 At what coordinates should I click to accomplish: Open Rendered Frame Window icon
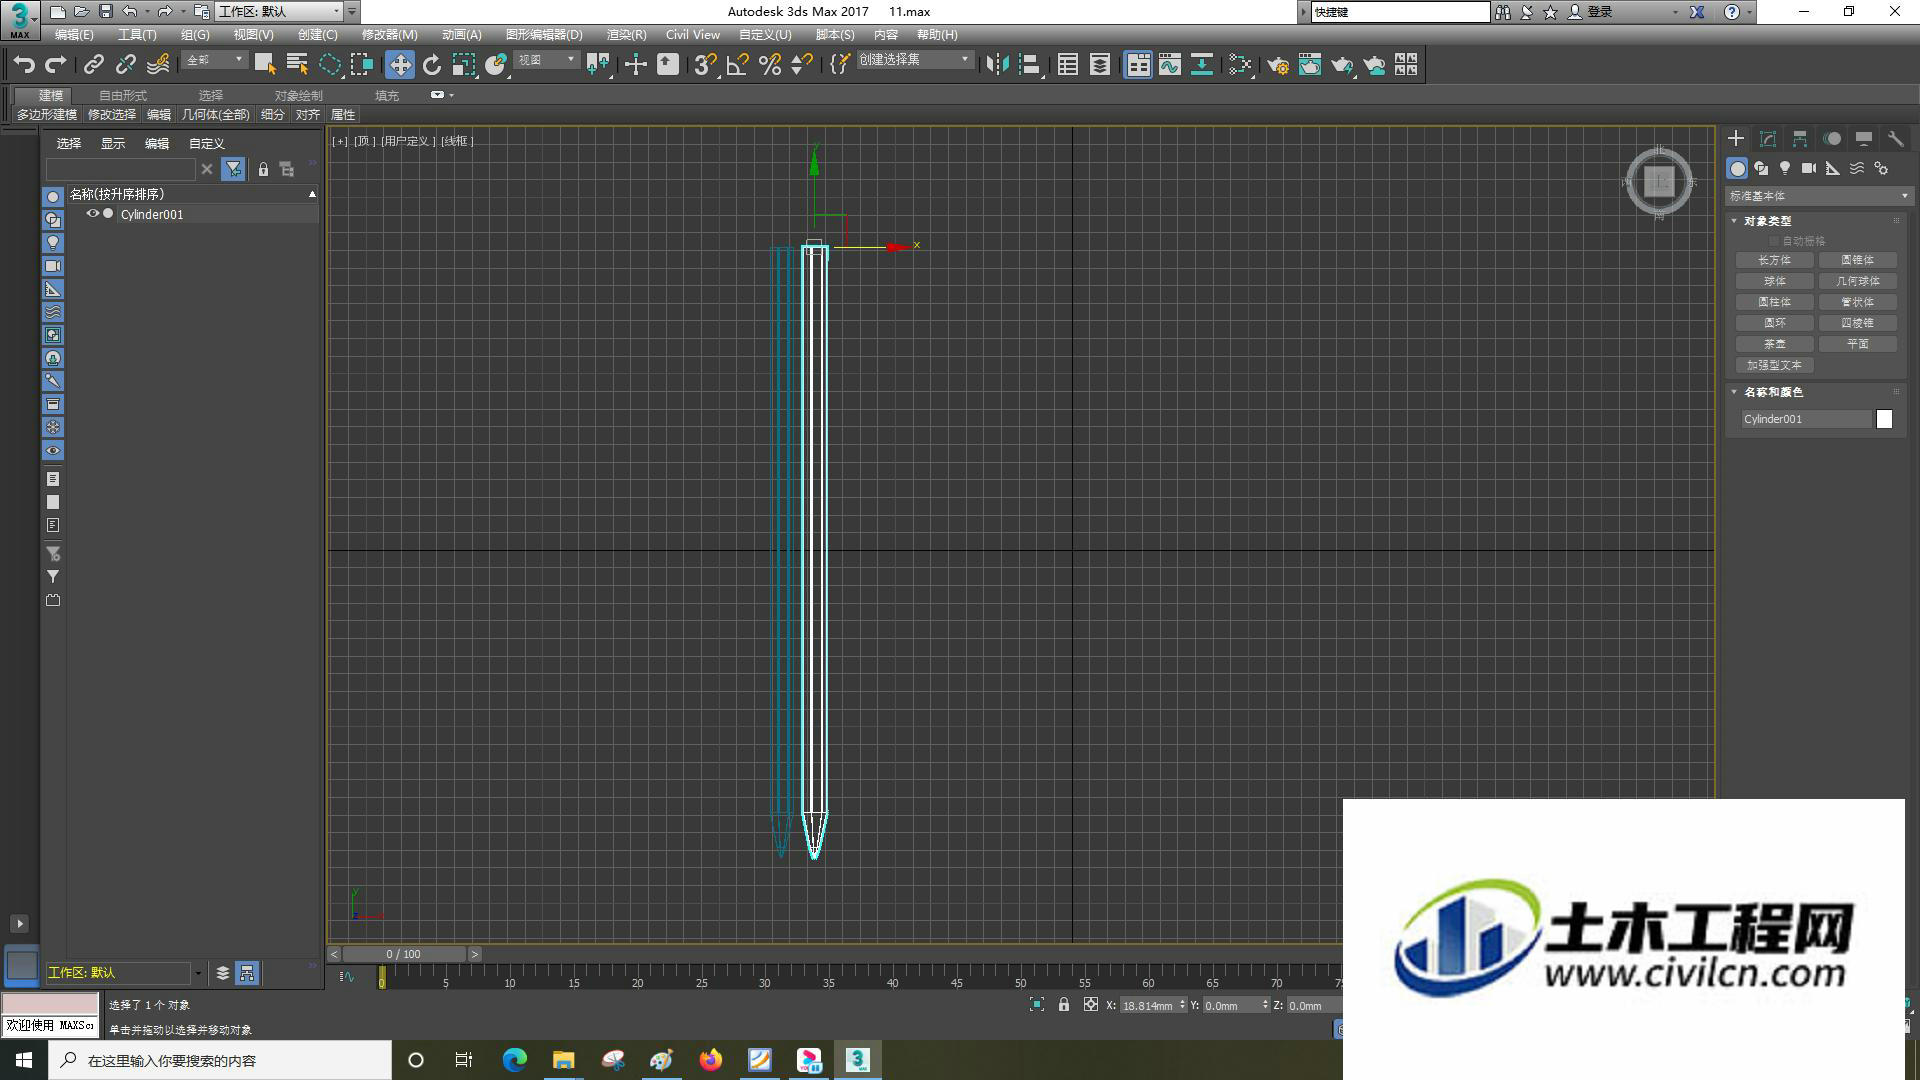pyautogui.click(x=1309, y=65)
